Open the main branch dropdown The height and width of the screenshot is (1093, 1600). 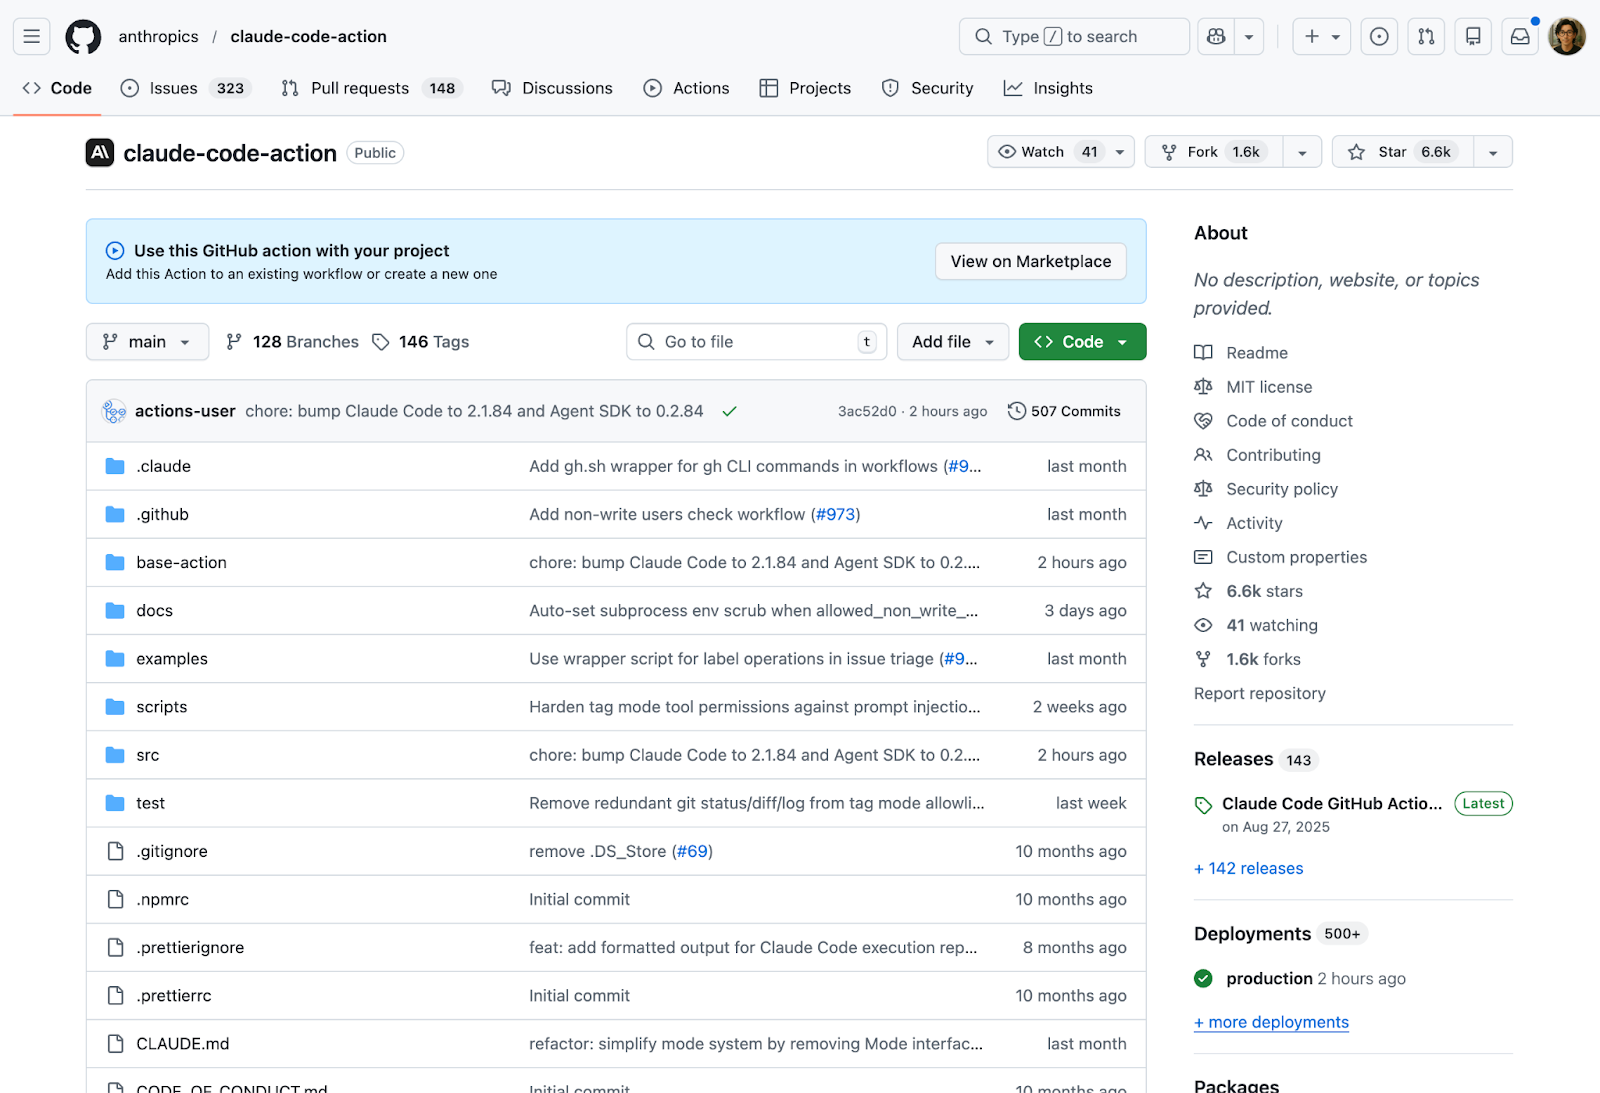coord(146,341)
